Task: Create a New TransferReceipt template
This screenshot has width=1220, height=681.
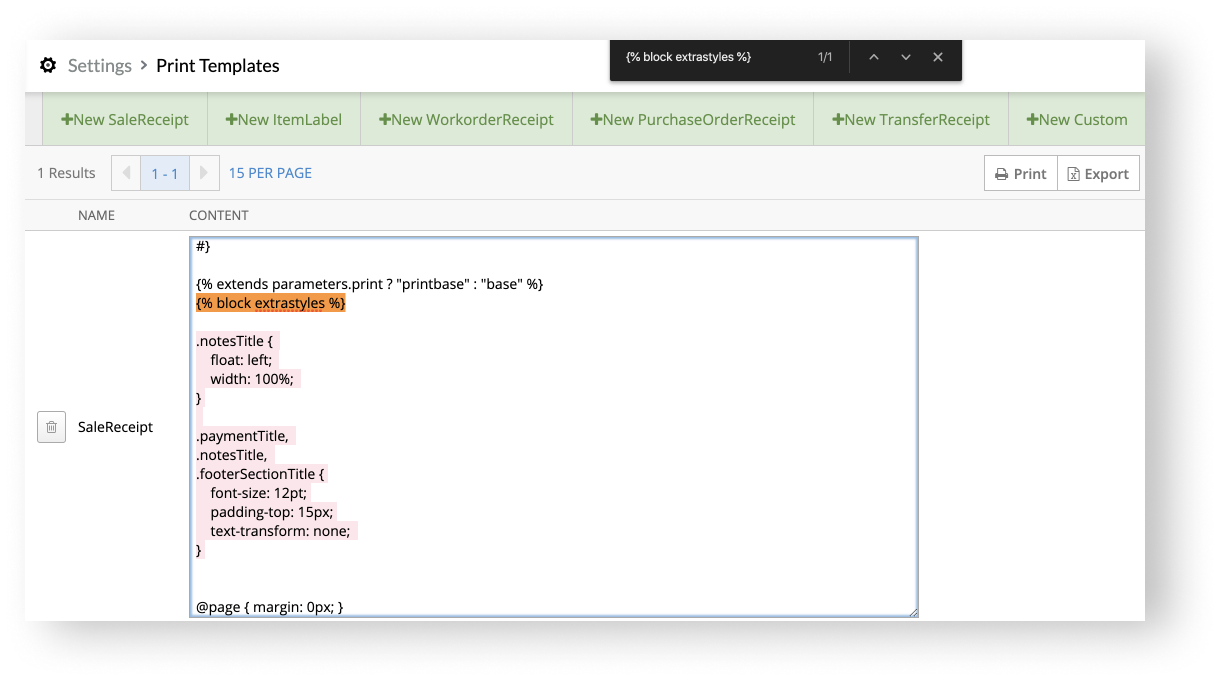Action: (x=911, y=119)
